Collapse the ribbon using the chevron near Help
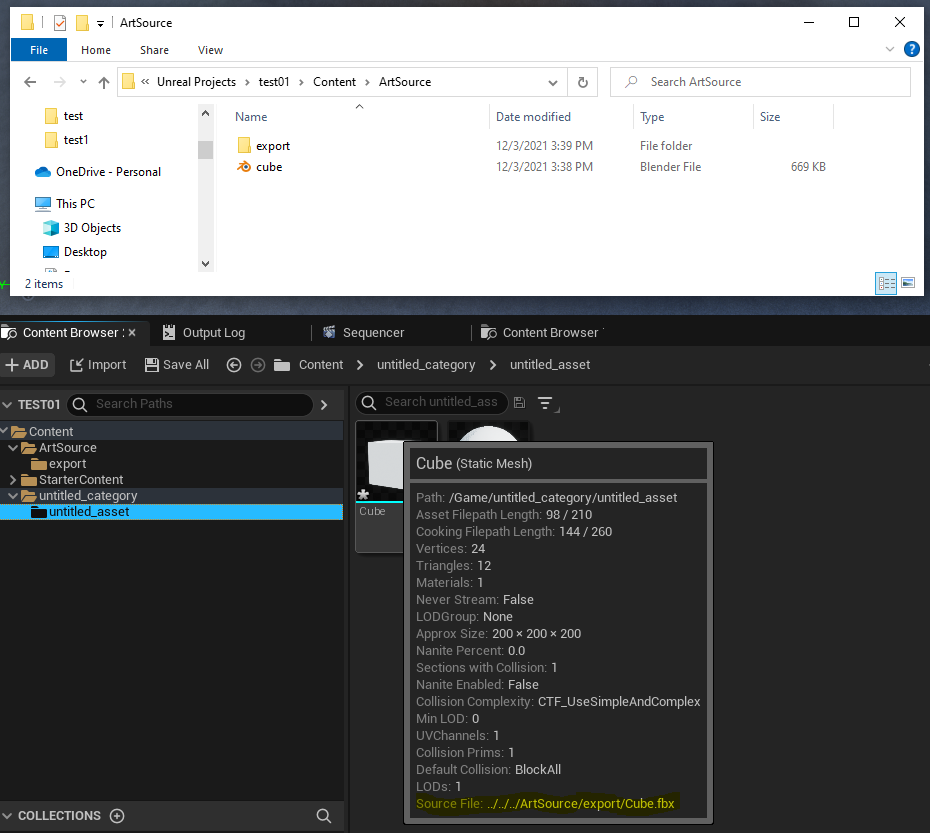 click(890, 49)
